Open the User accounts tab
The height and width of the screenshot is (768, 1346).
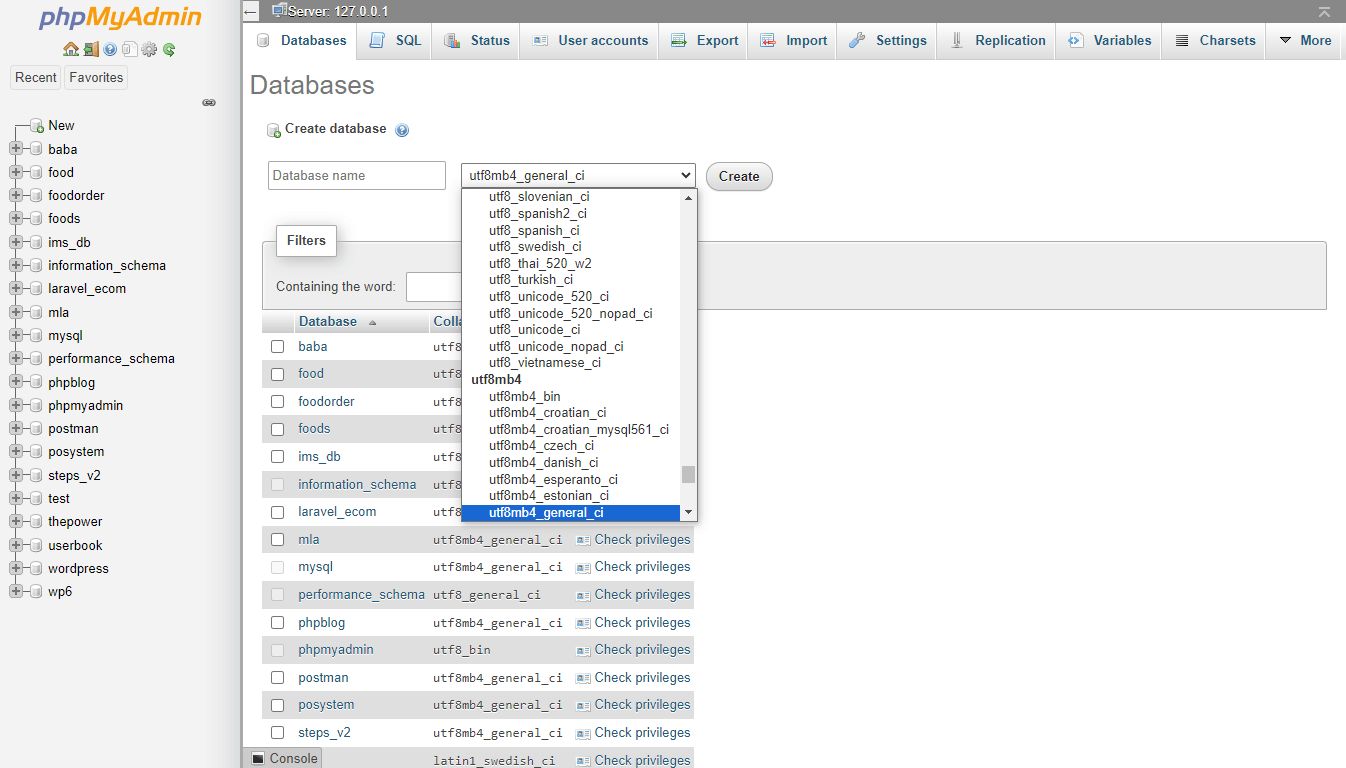[x=590, y=41]
